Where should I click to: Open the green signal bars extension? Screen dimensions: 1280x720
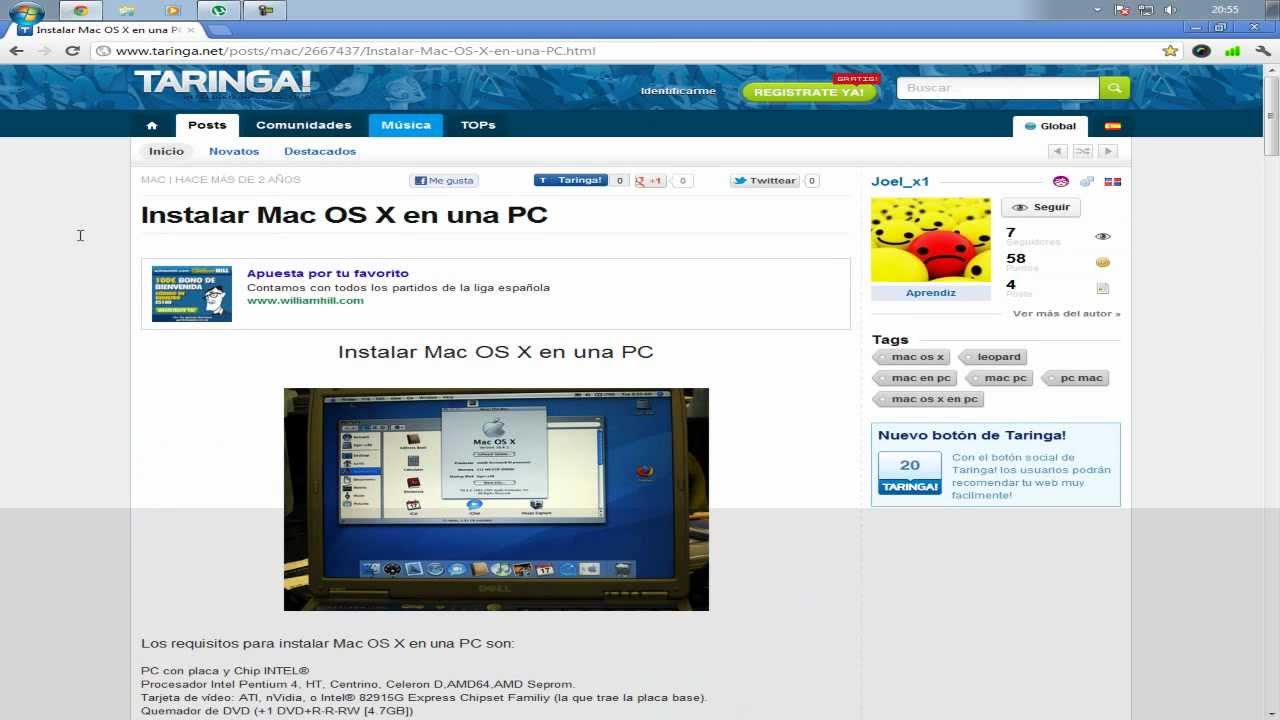click(1232, 51)
